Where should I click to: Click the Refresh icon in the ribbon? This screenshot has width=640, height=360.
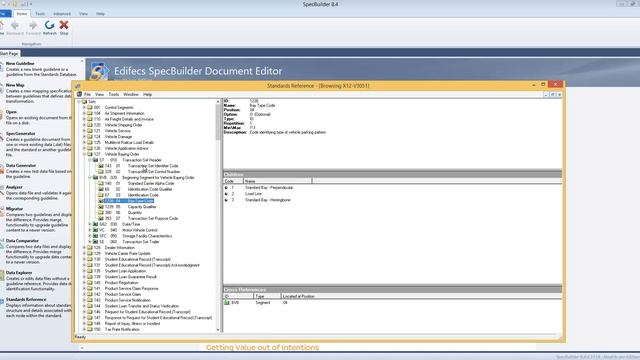click(x=49, y=25)
